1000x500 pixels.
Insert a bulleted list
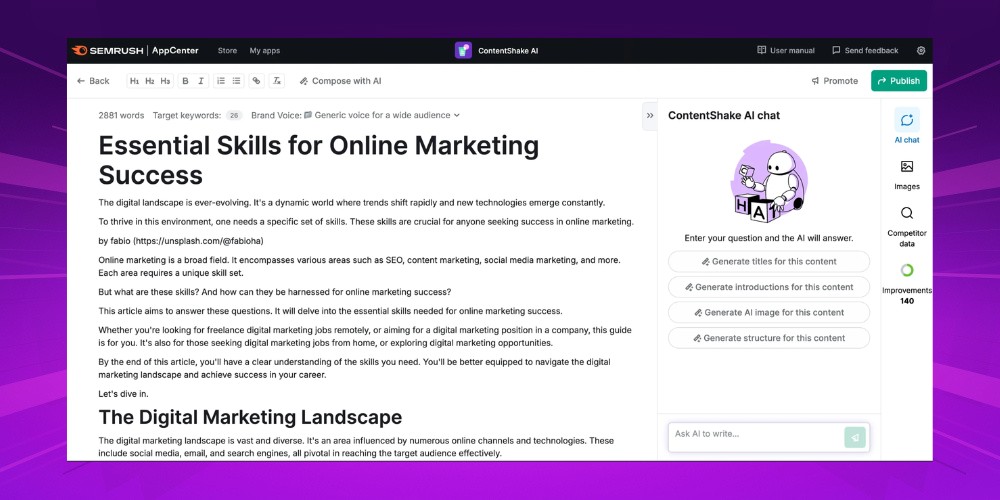[237, 81]
